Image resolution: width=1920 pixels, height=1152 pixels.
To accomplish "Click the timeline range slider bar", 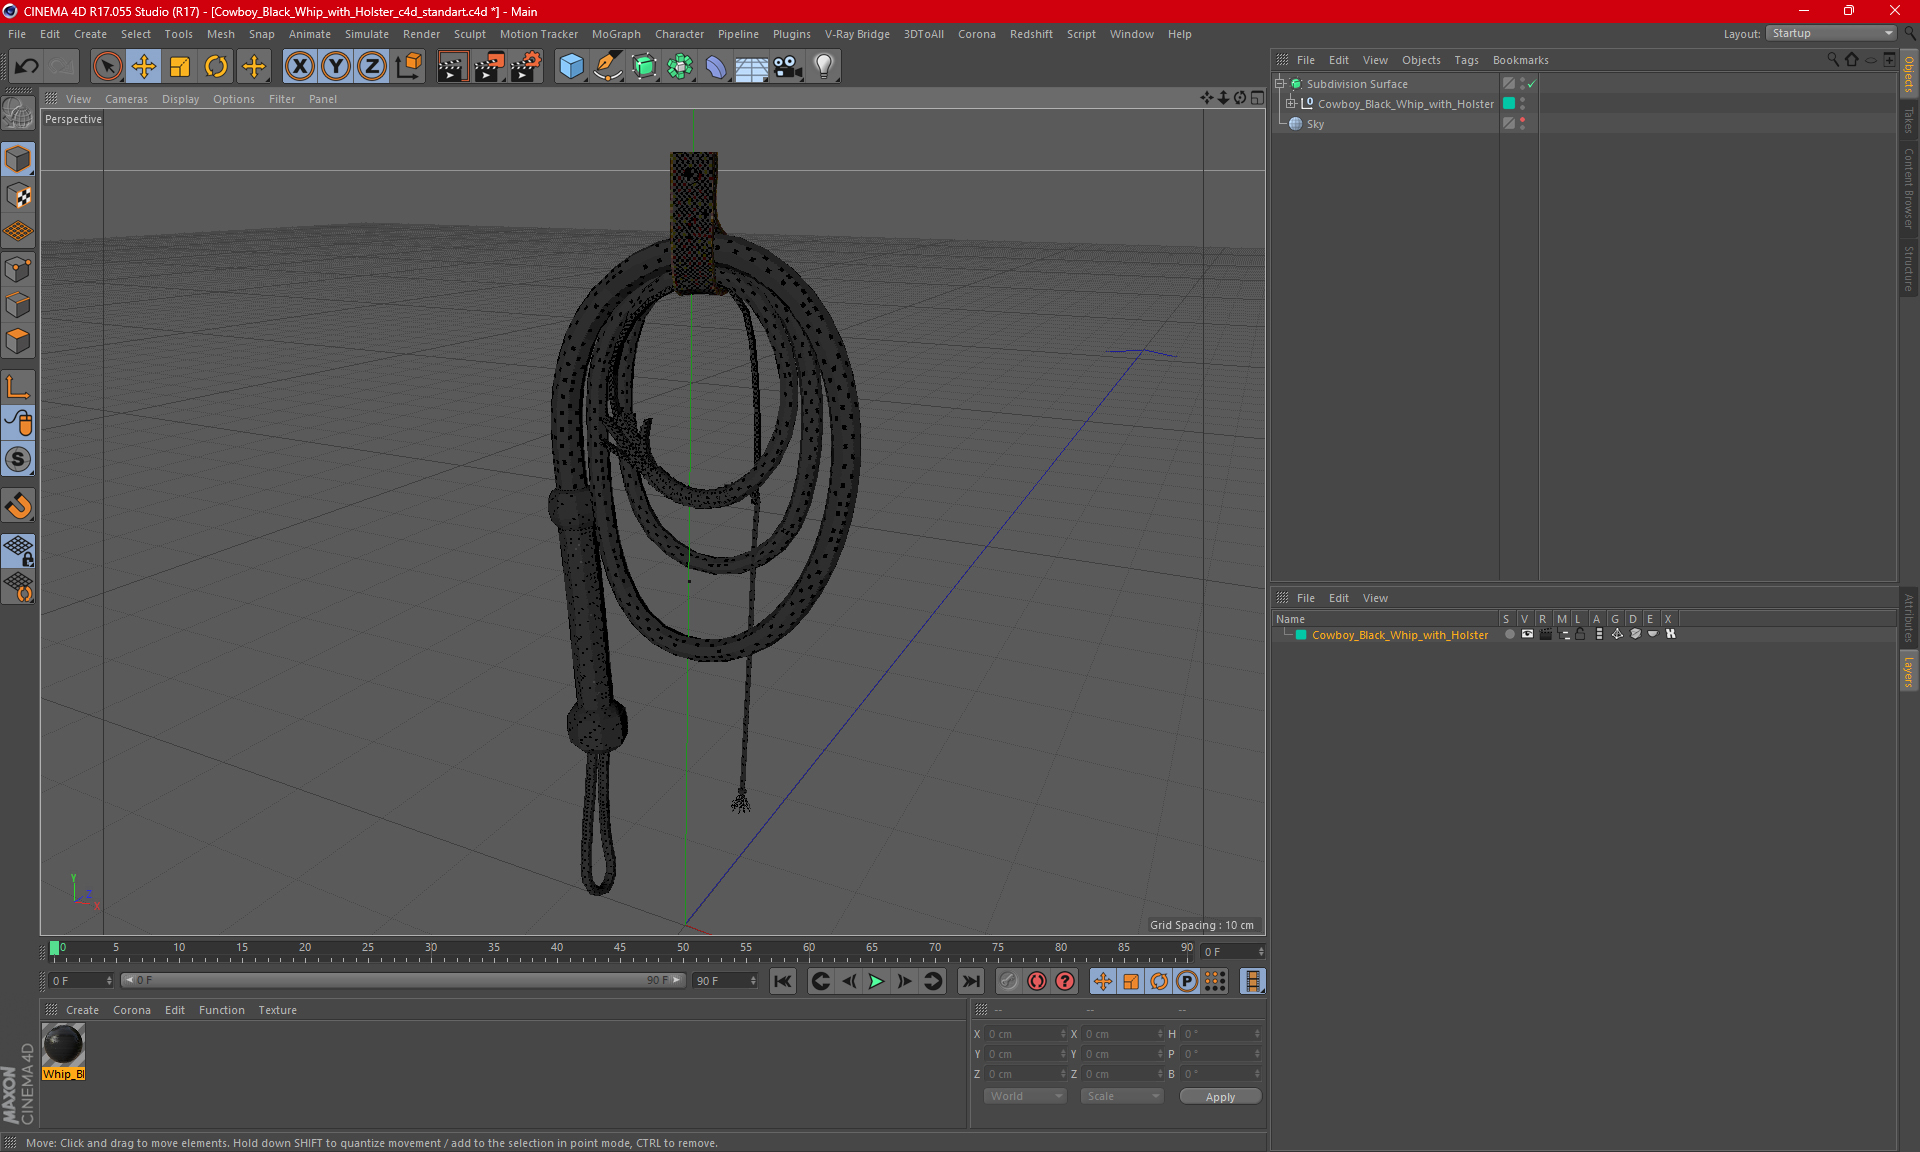I will [x=403, y=980].
